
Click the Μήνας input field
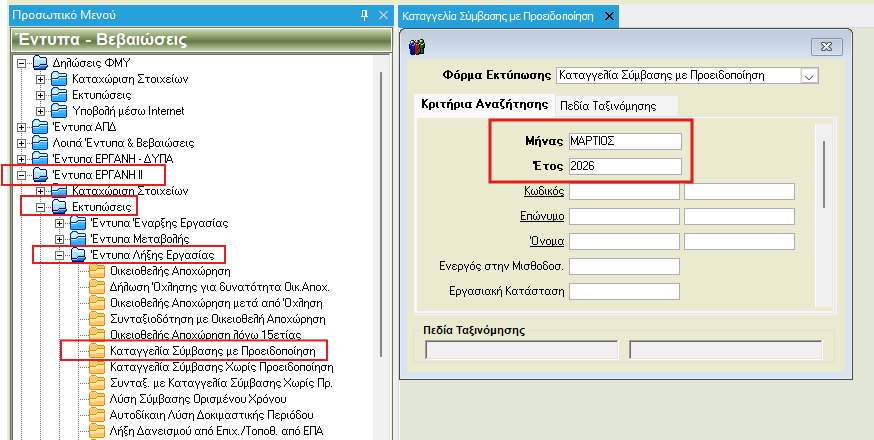[x=624, y=141]
